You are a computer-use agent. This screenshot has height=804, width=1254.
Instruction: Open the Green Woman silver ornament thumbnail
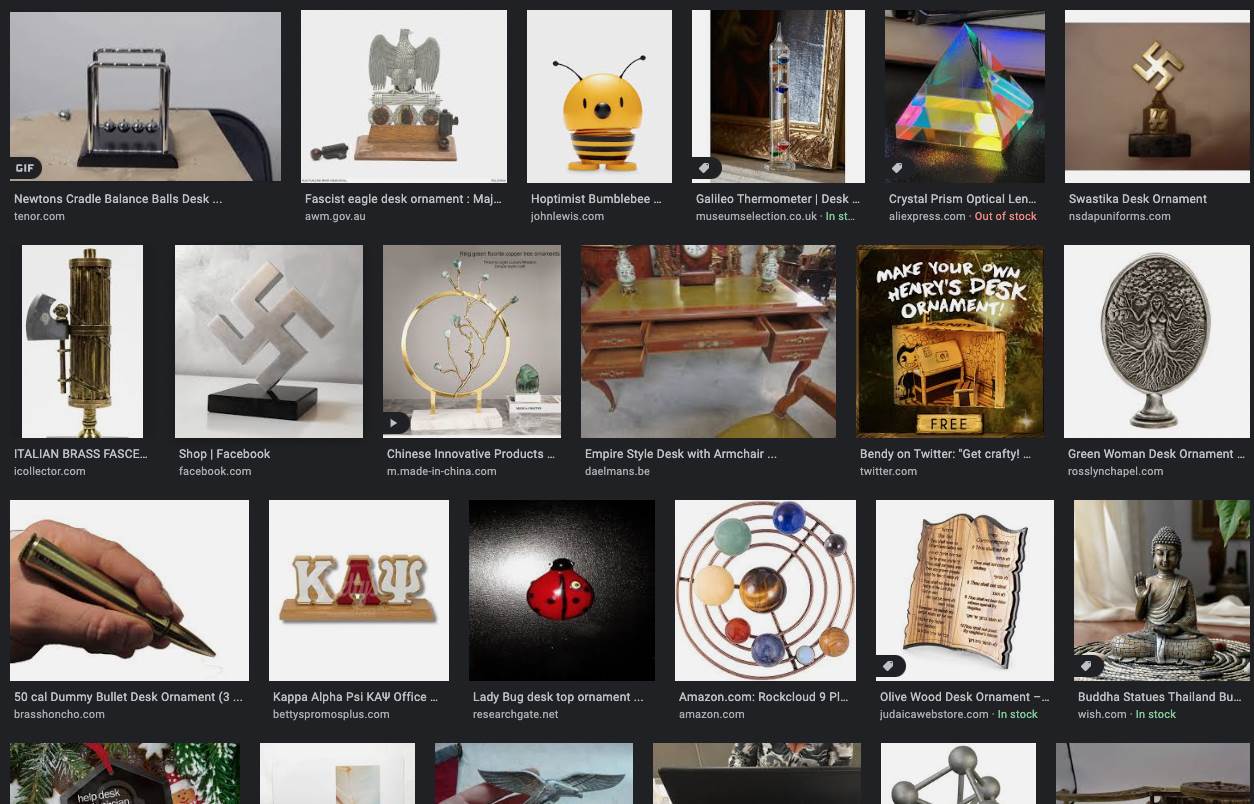pyautogui.click(x=1156, y=341)
